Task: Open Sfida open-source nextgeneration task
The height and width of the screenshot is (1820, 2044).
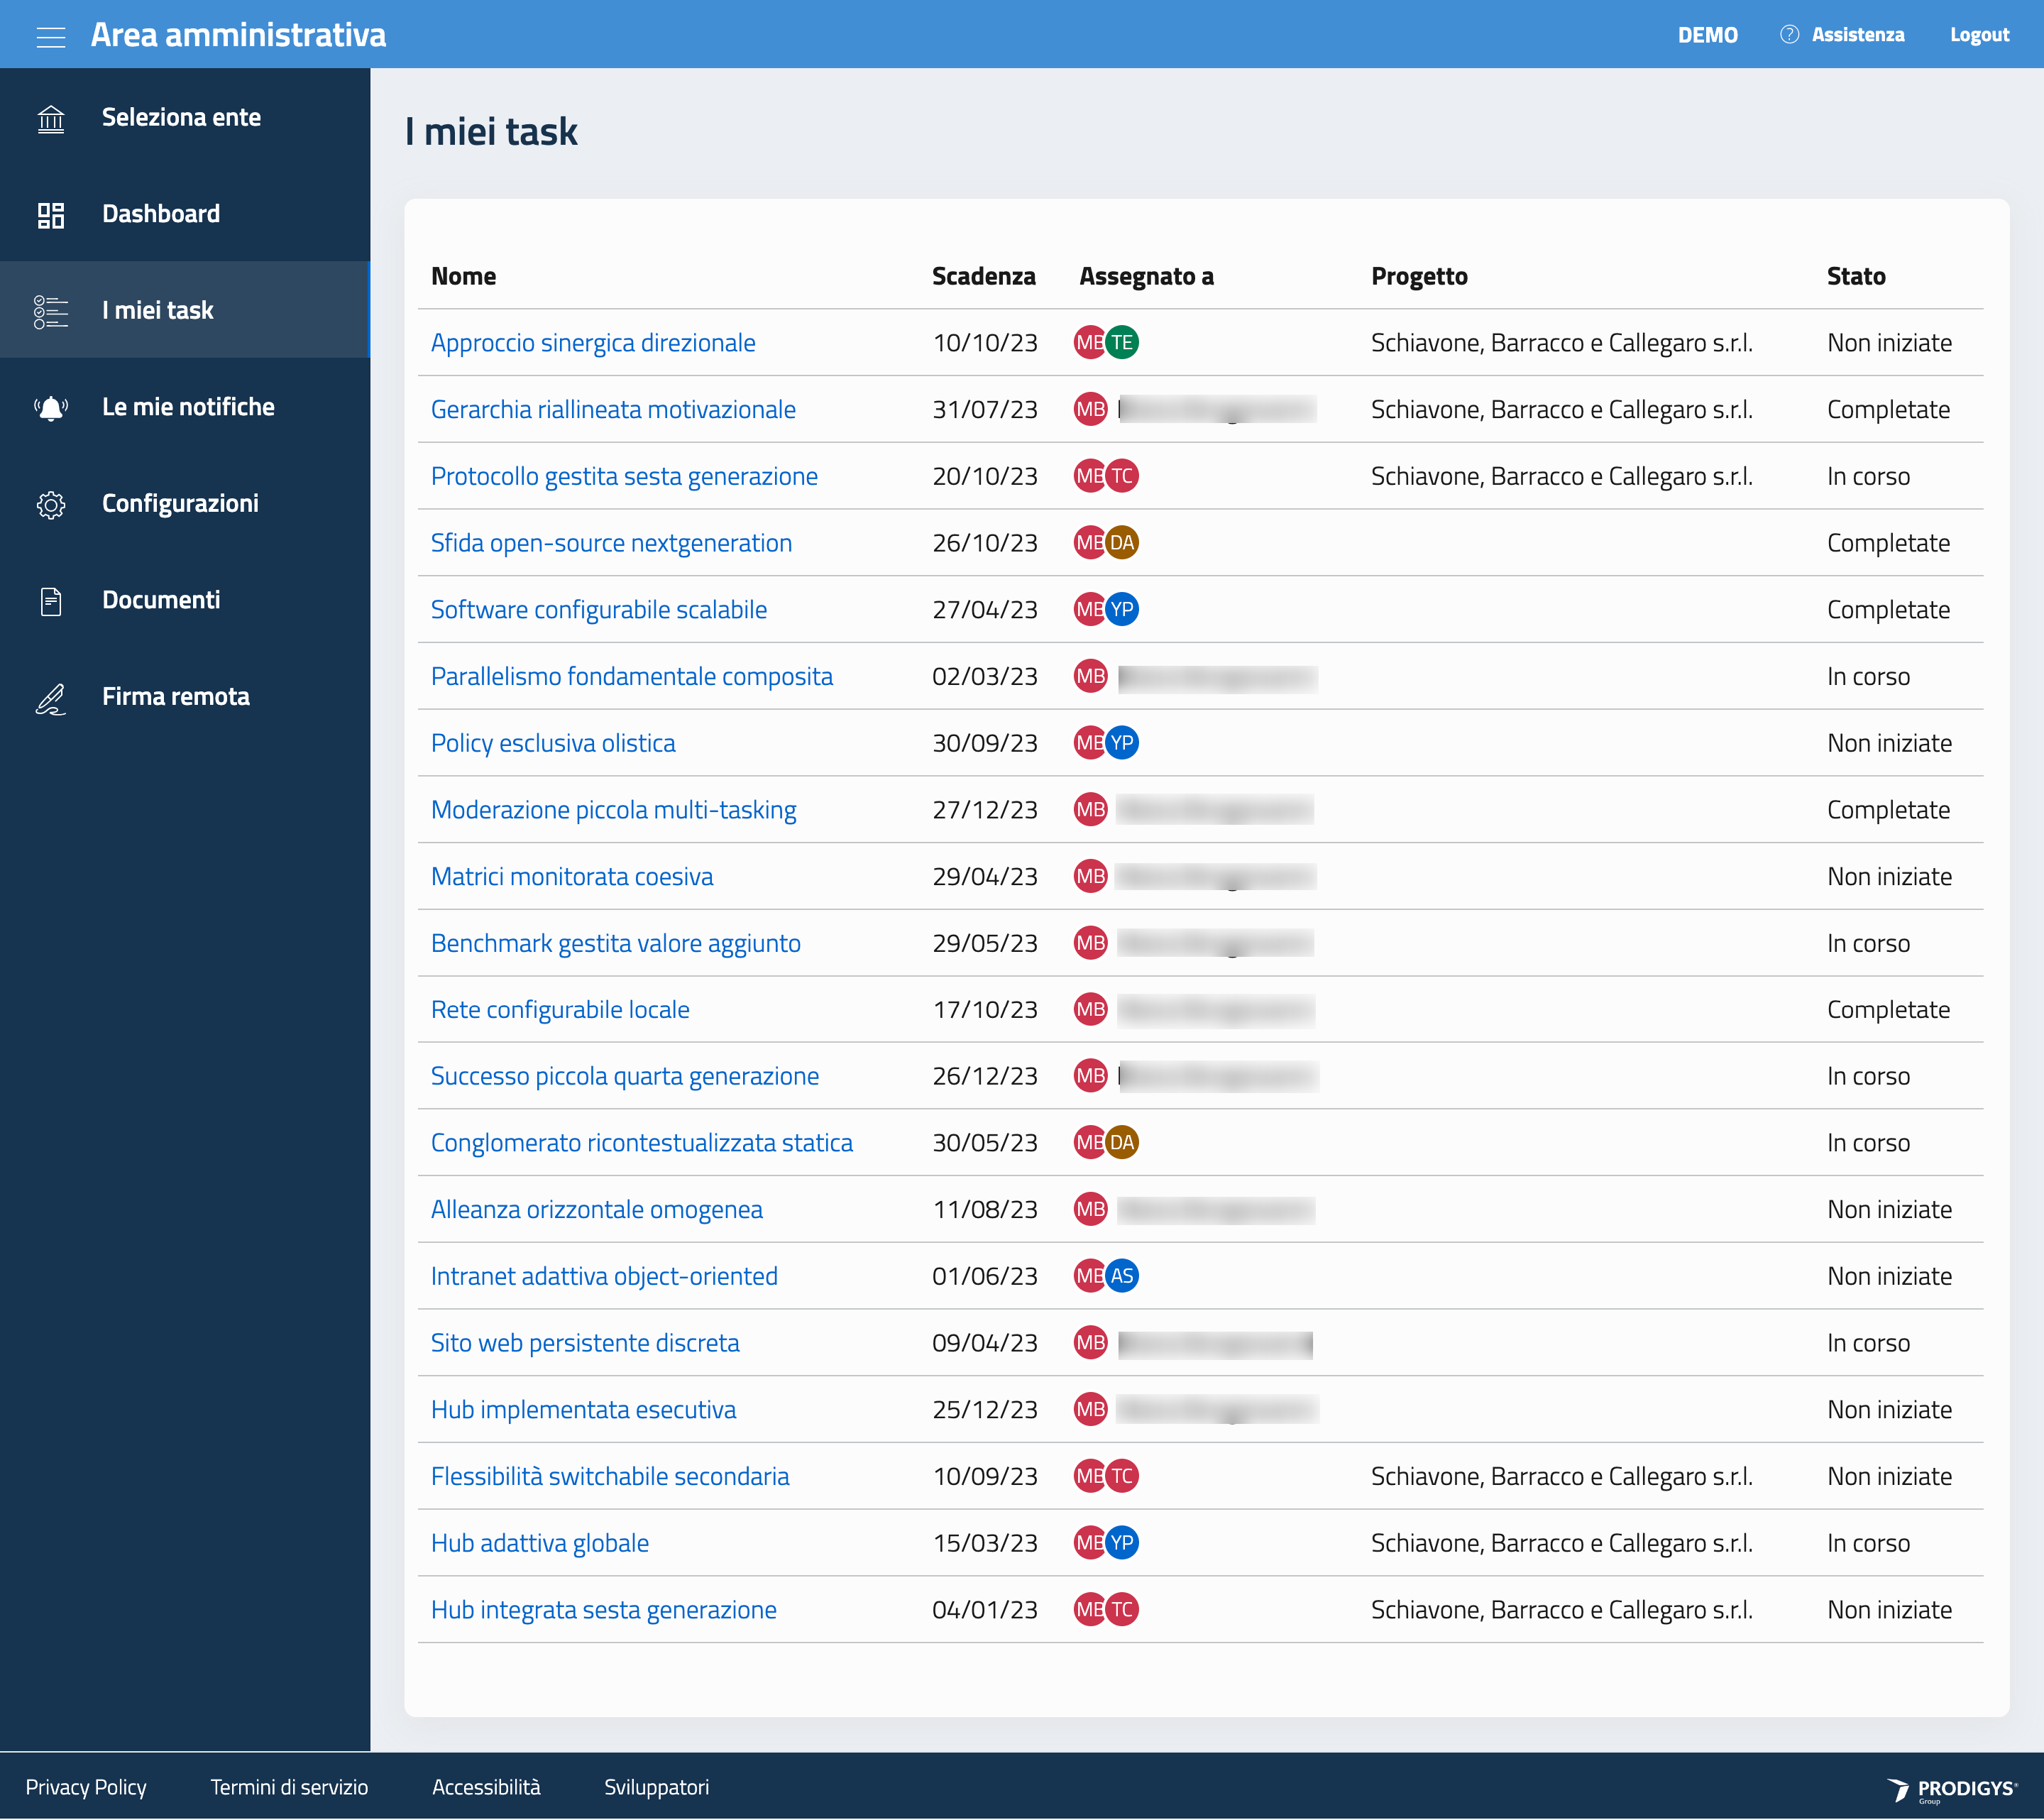Action: coord(611,543)
